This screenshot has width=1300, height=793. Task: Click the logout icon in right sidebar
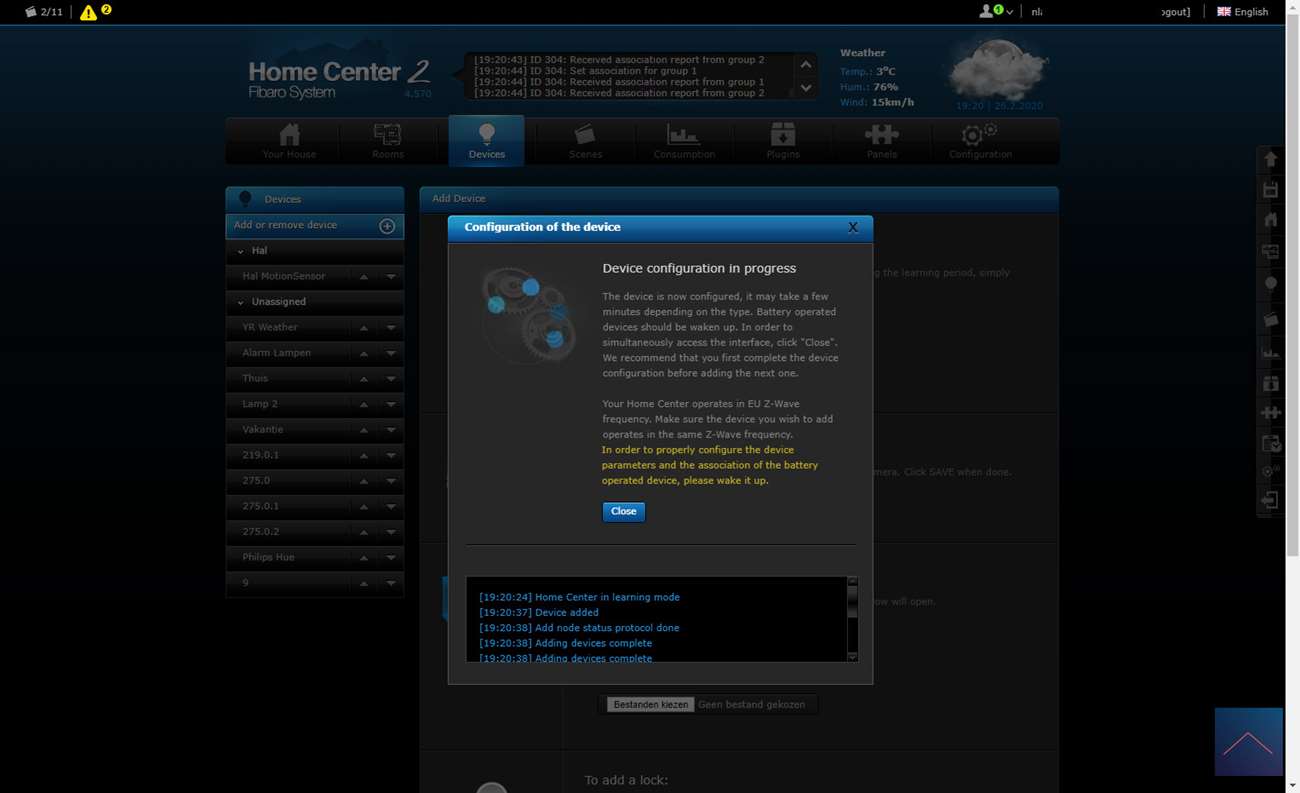point(1270,500)
